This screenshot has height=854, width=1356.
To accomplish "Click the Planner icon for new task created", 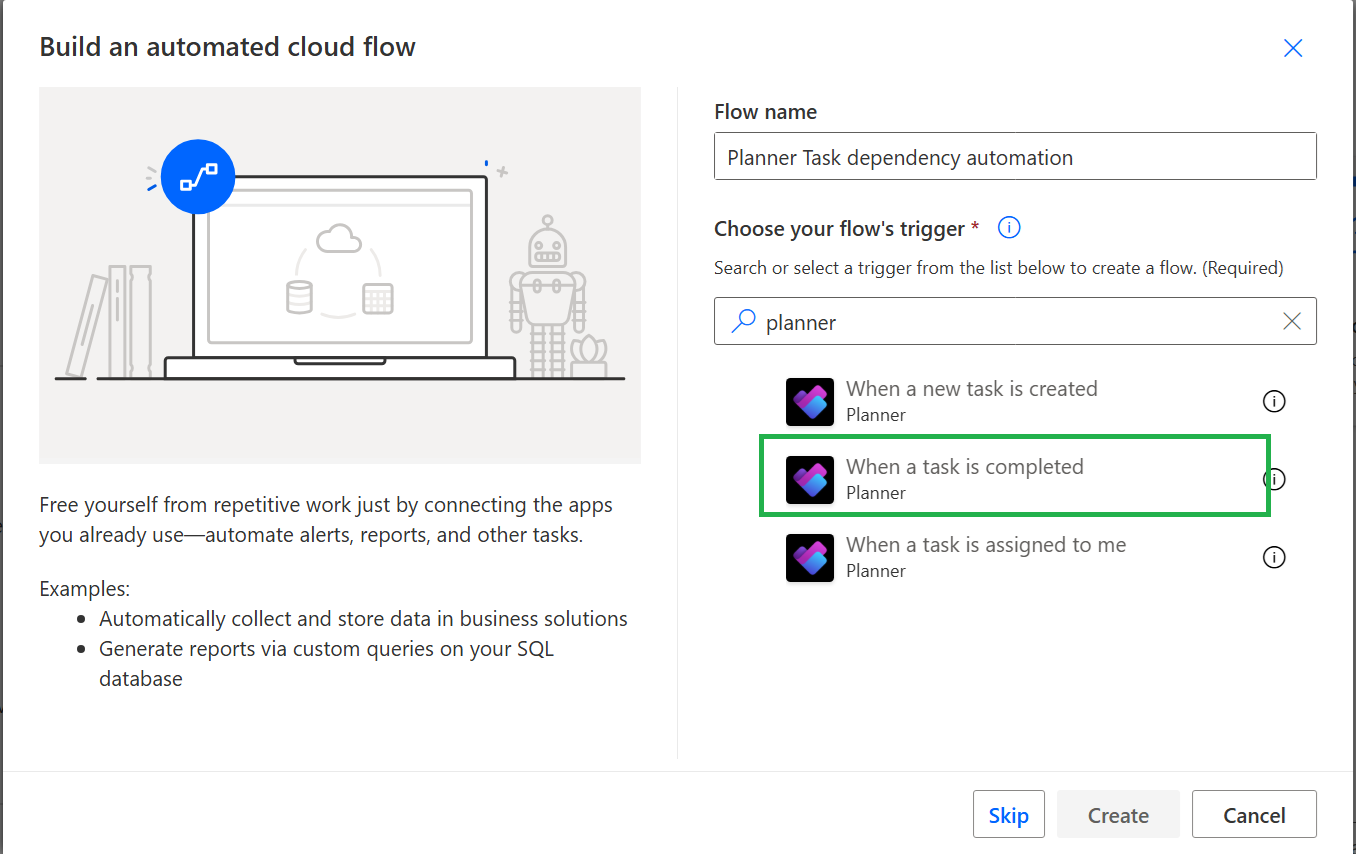I will point(810,402).
